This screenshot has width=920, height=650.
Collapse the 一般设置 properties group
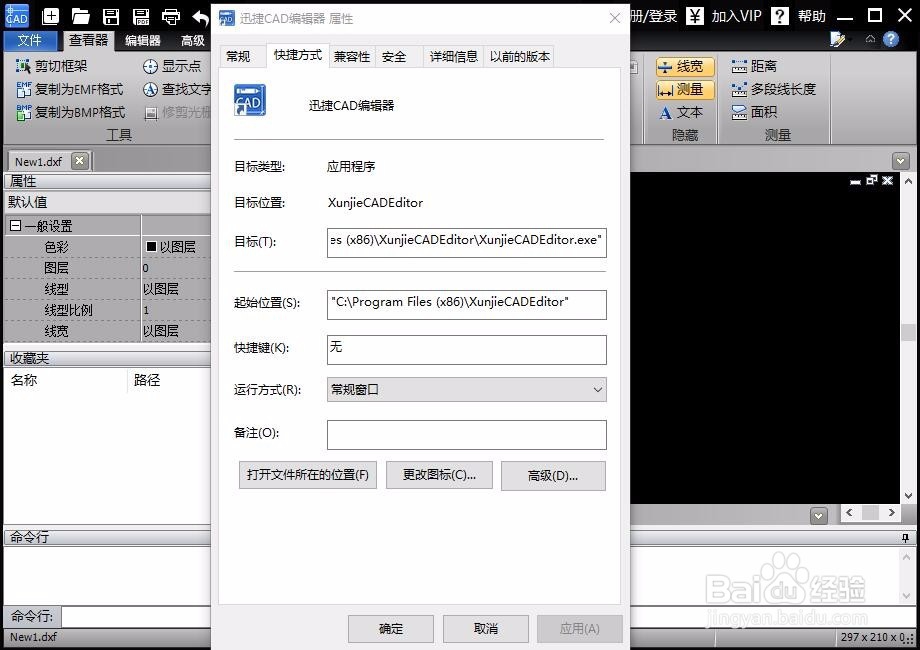pos(15,226)
